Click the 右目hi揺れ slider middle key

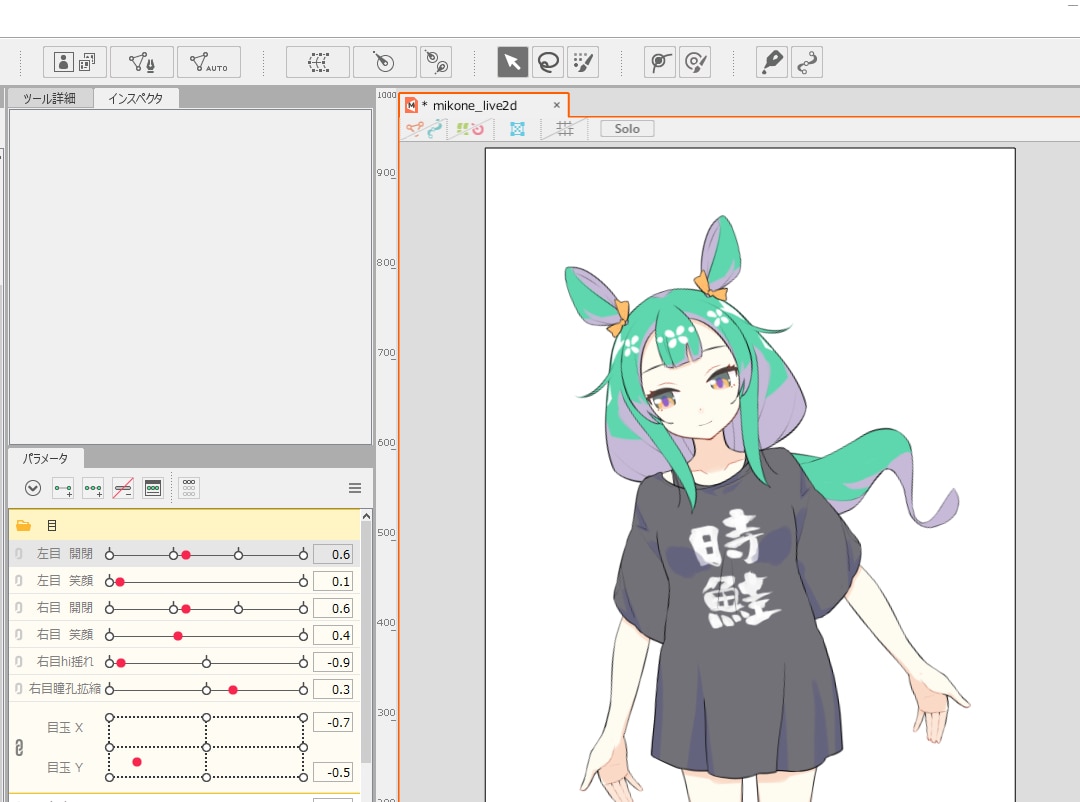point(206,663)
